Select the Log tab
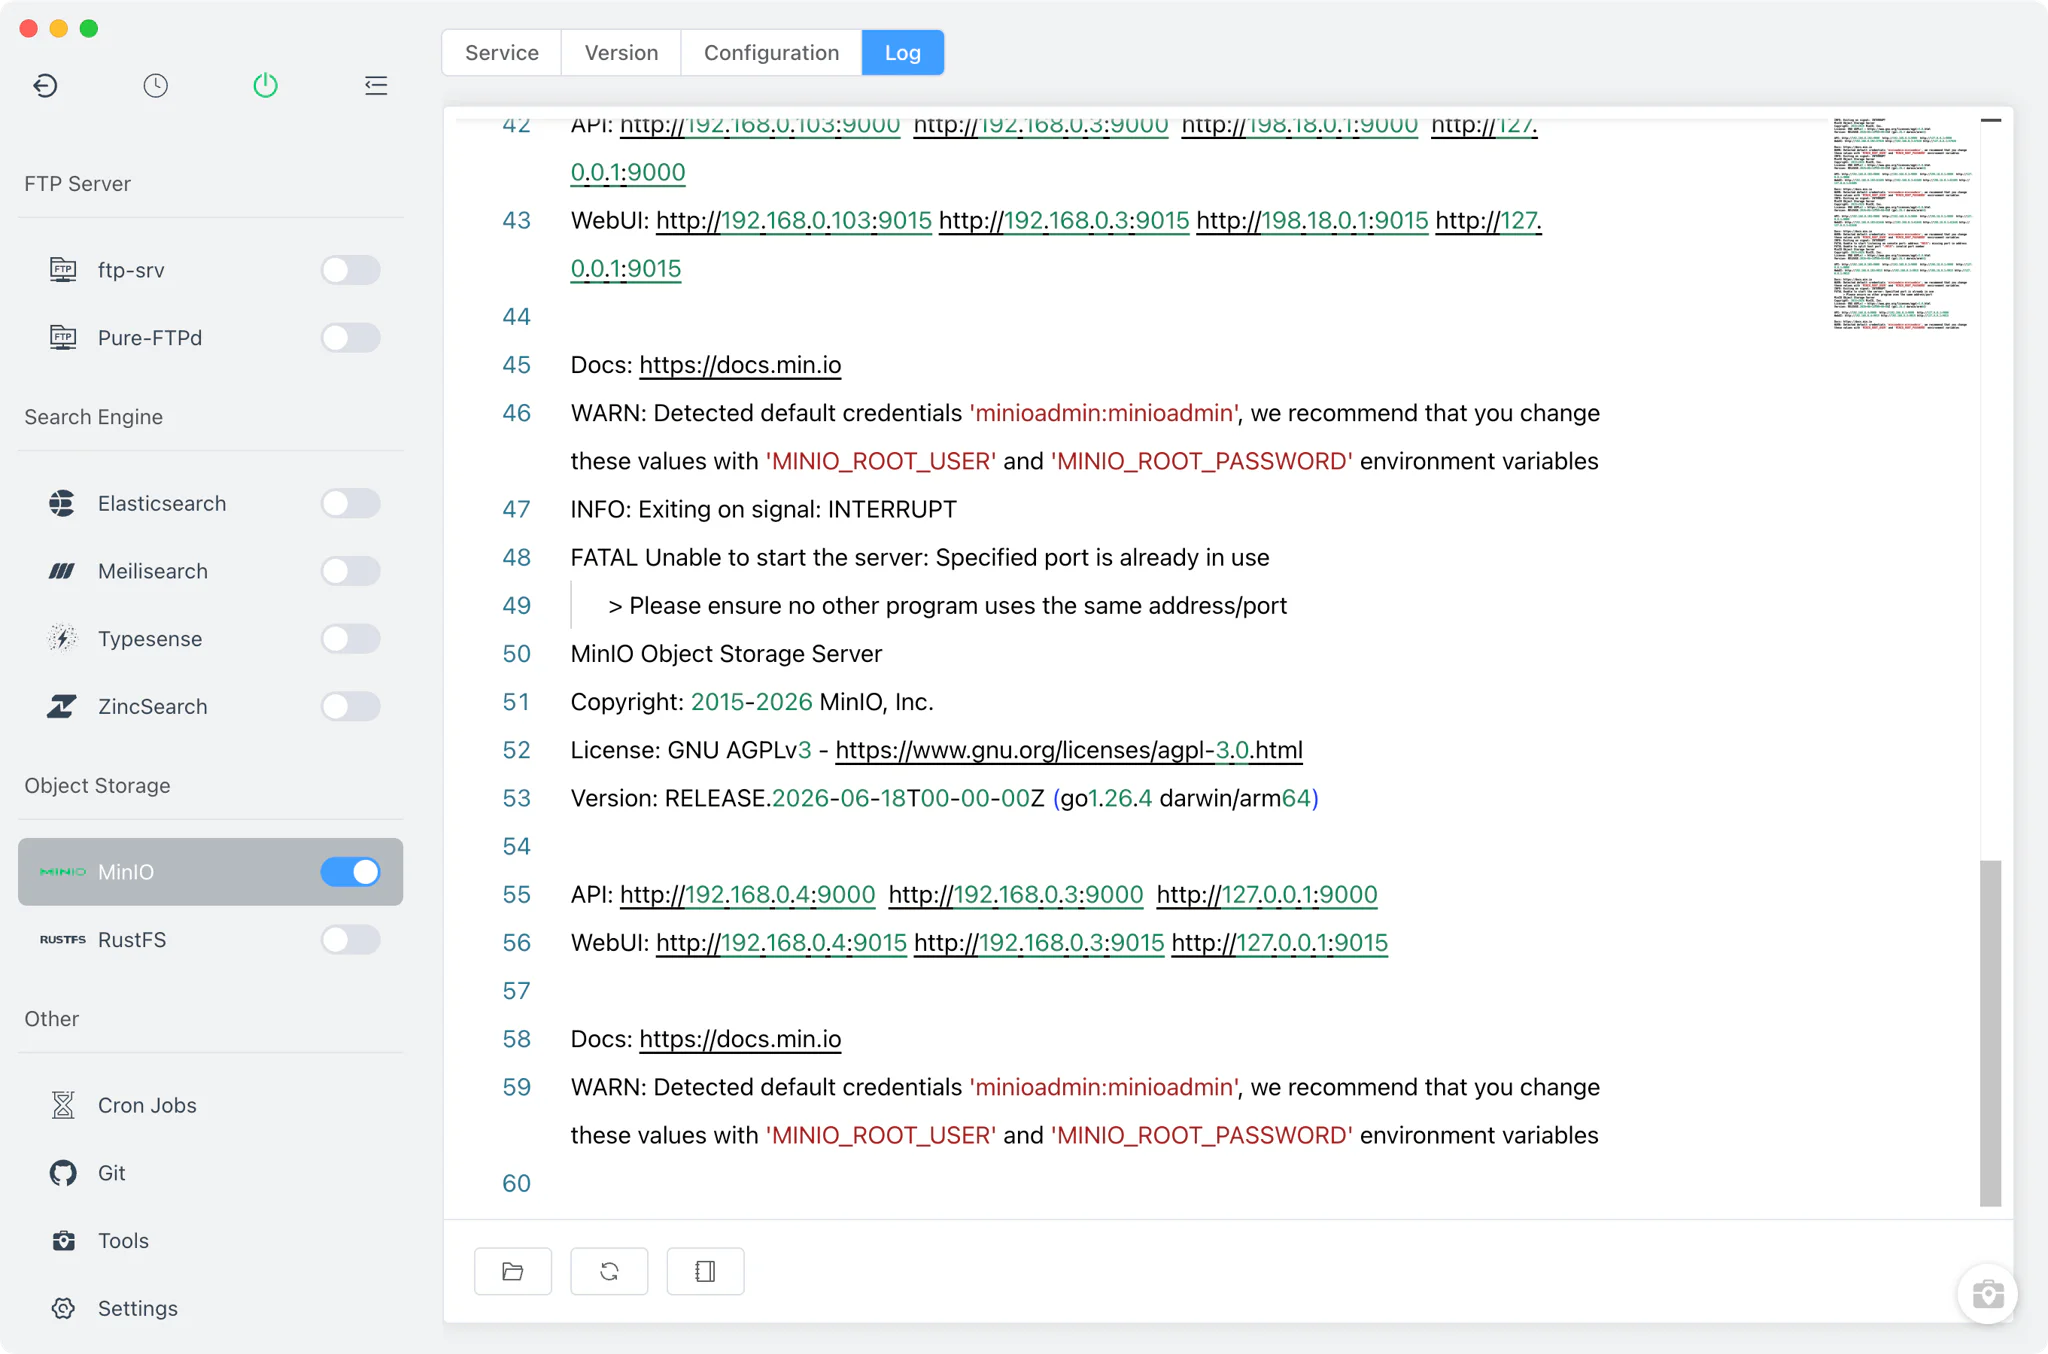Screen dimensions: 2048x1354 (903, 52)
